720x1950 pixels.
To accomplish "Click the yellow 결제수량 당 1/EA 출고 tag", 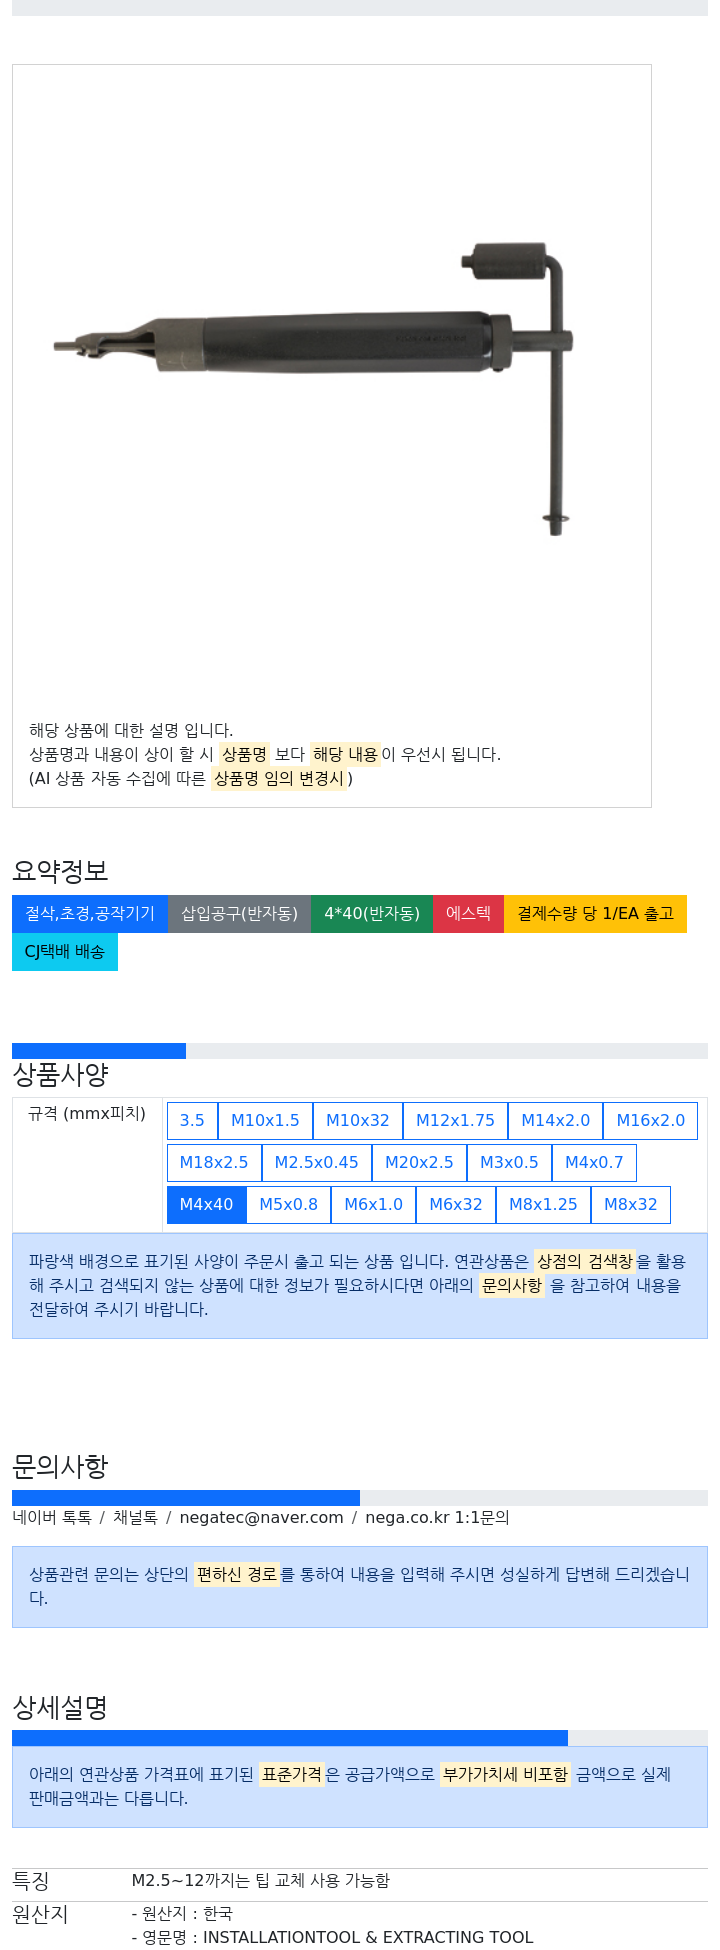I will click(x=595, y=914).
